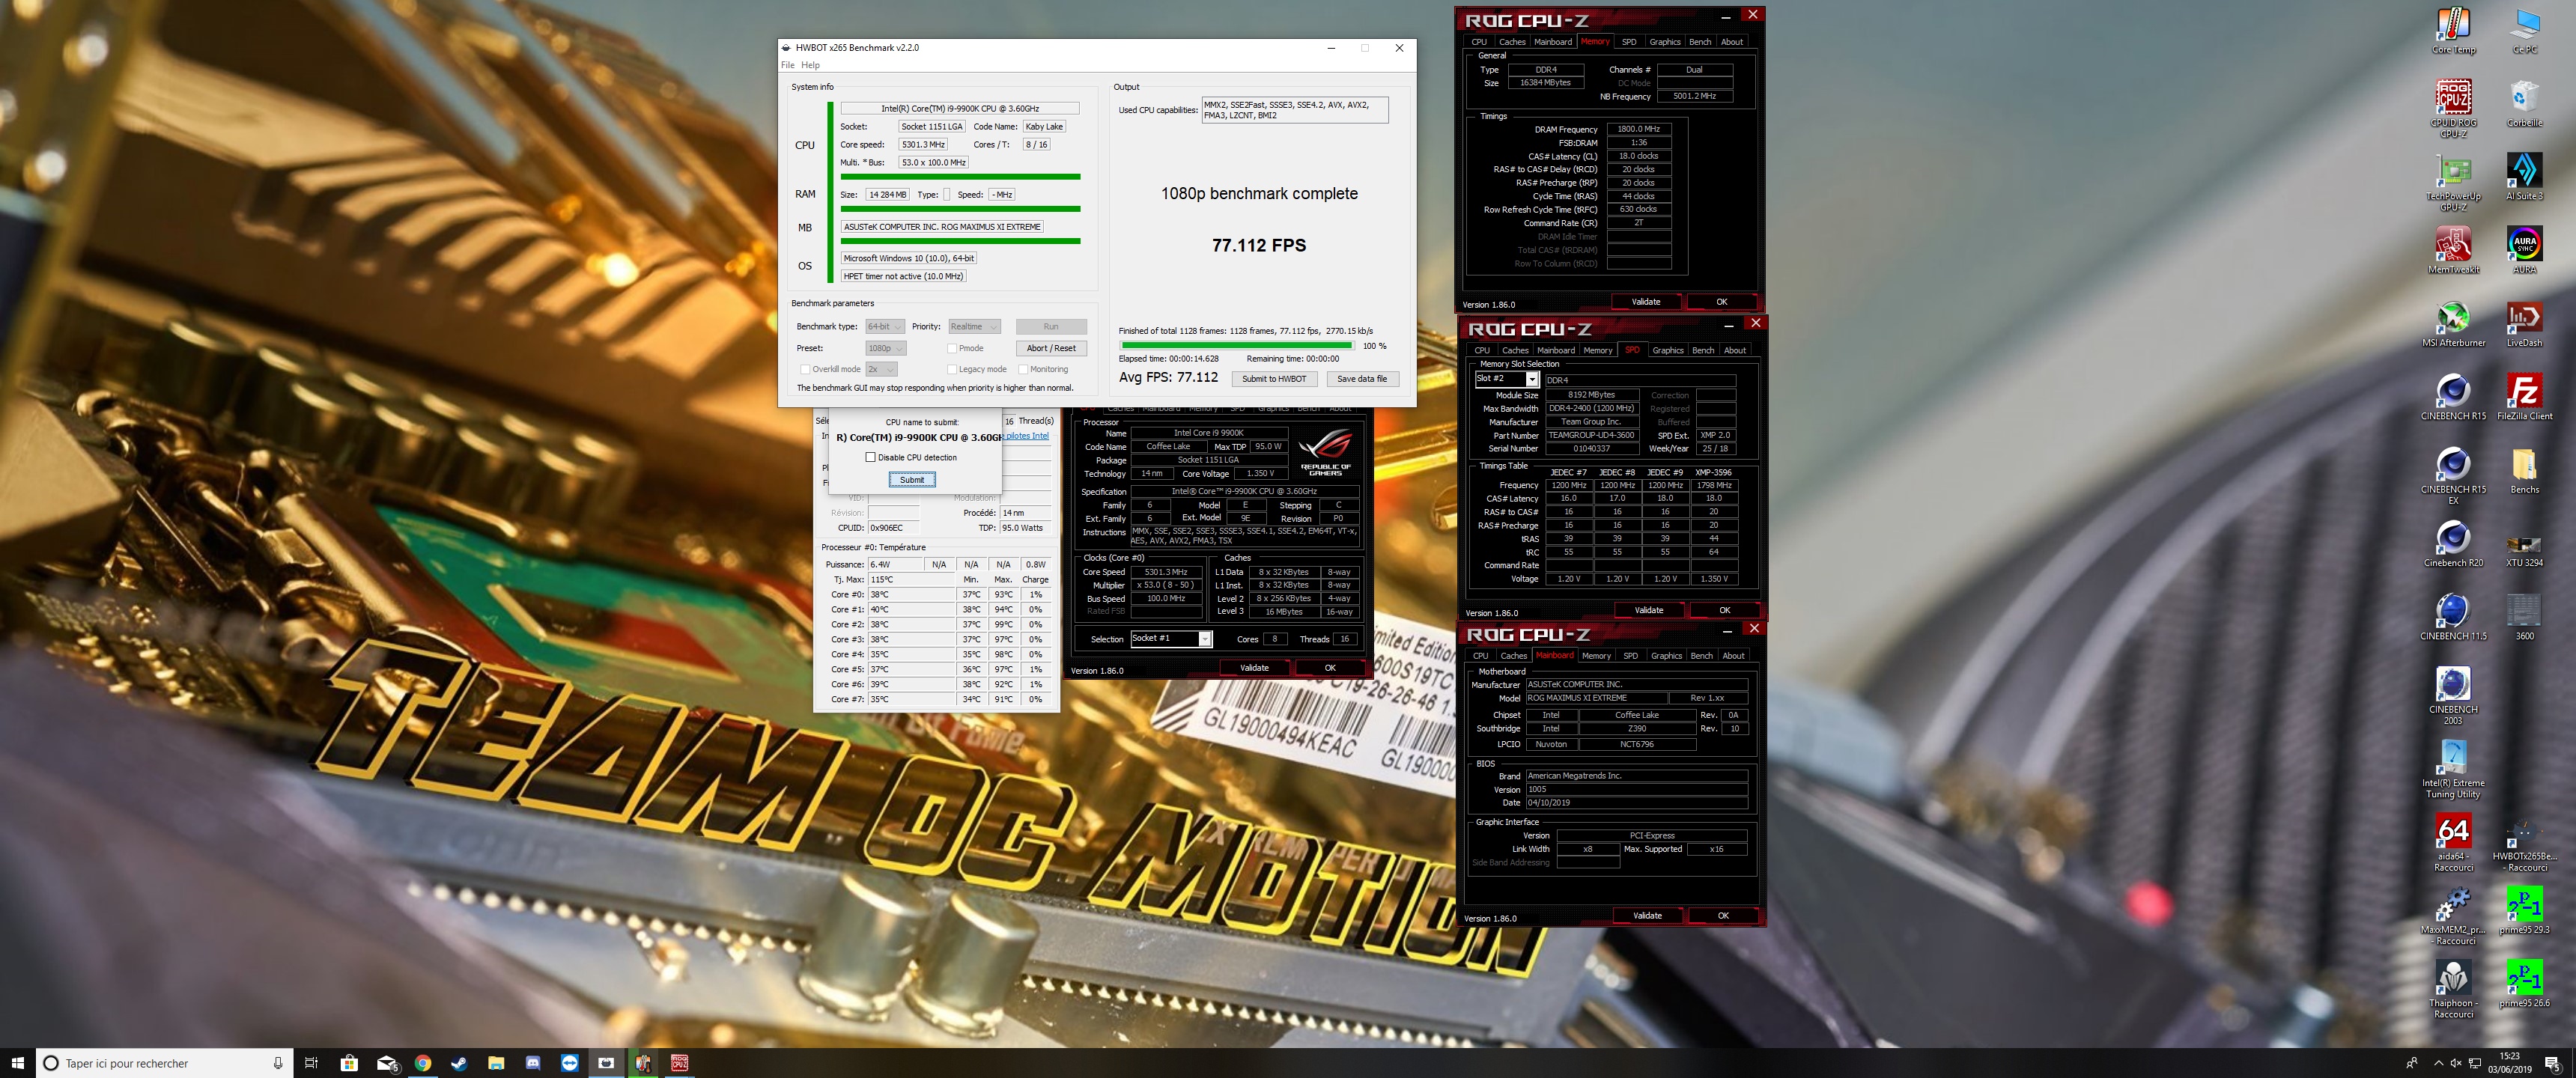Screen dimensions: 2576x1078
Task: Click the Abort / Reset button
Action: coord(1051,348)
